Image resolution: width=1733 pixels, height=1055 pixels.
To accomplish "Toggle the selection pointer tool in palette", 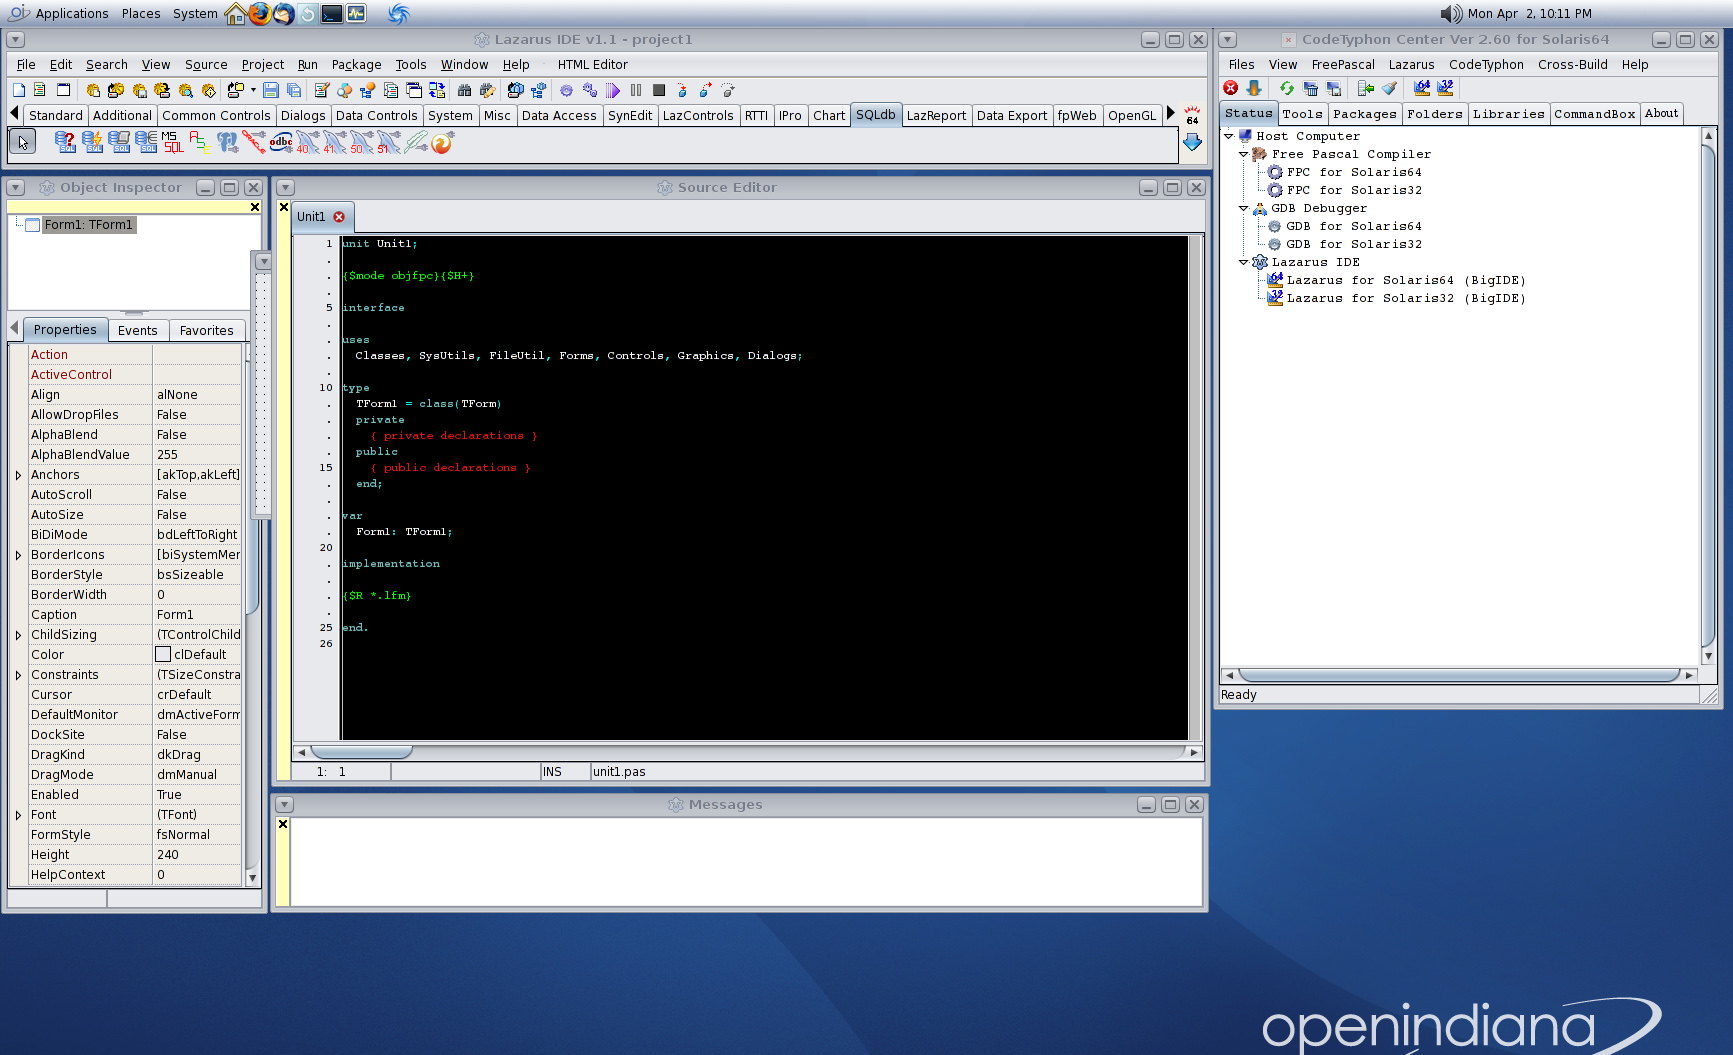I will tap(23, 142).
